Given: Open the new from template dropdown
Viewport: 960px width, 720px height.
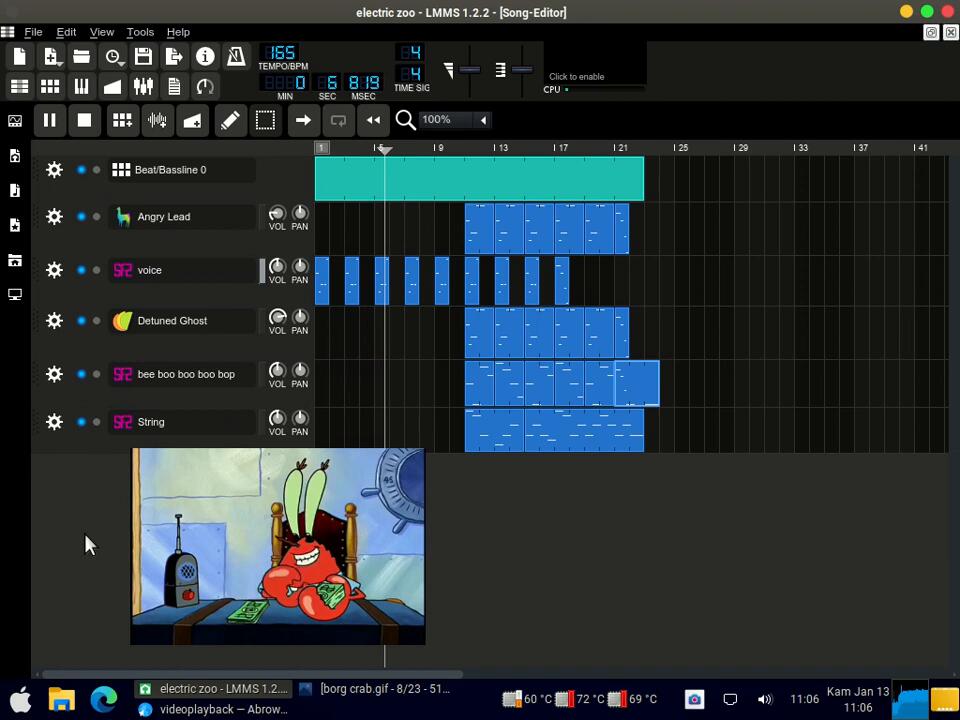Looking at the screenshot, I should point(50,57).
